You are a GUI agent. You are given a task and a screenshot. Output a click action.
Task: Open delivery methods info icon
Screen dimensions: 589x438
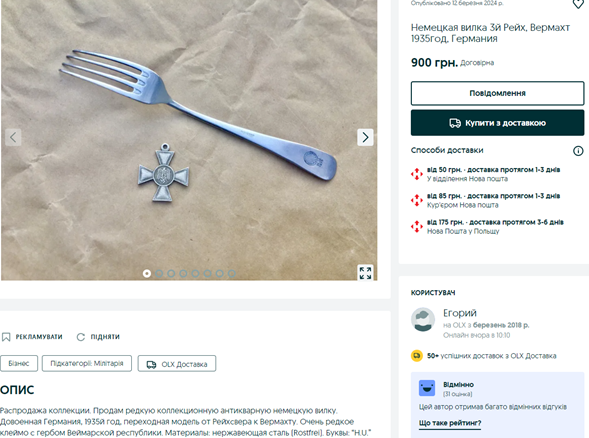[x=578, y=151]
